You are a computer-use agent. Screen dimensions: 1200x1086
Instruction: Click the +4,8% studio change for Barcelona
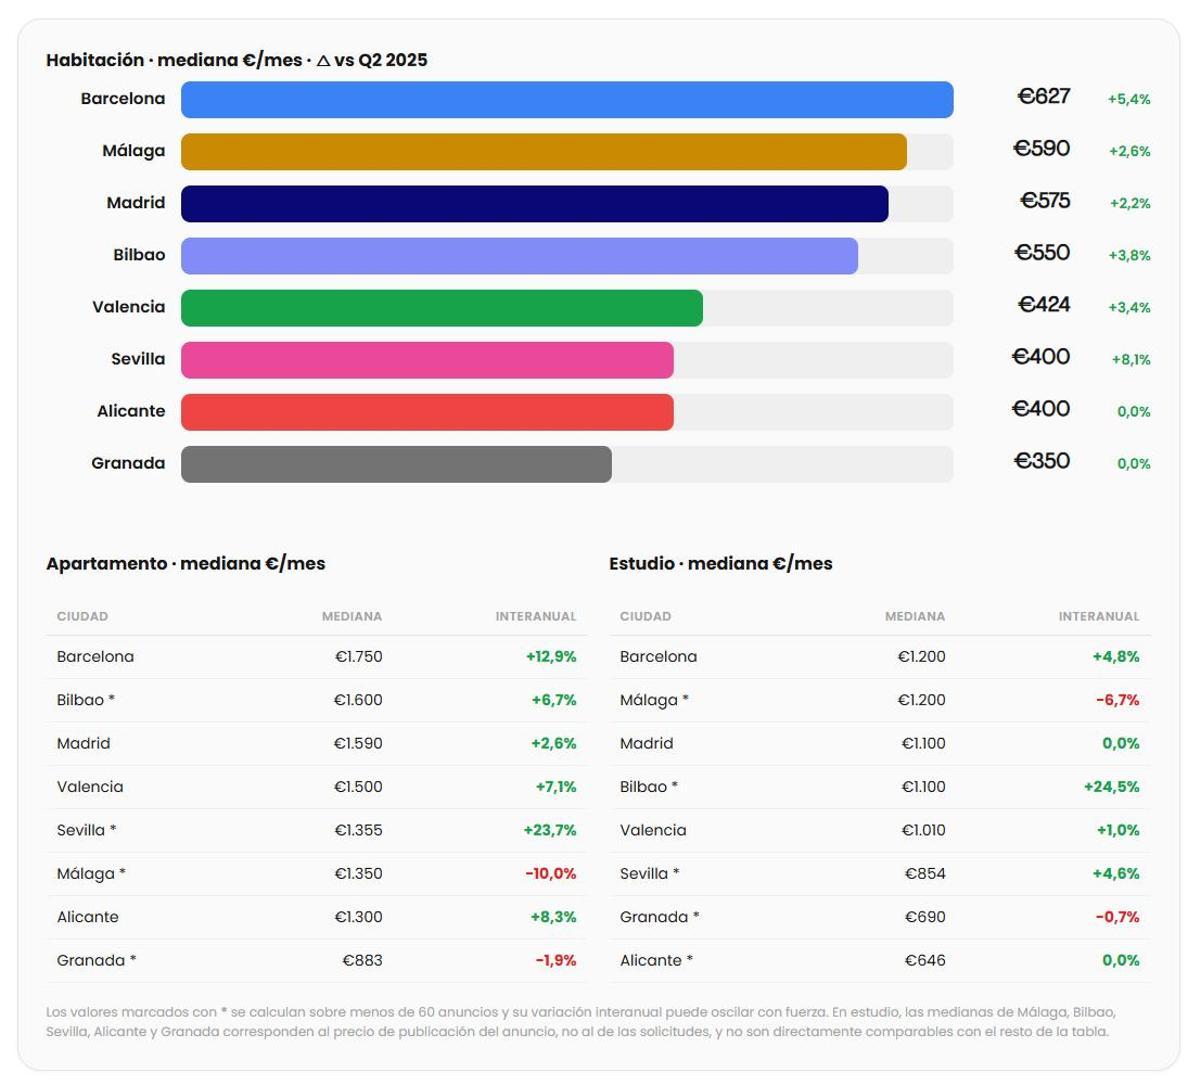click(1116, 657)
